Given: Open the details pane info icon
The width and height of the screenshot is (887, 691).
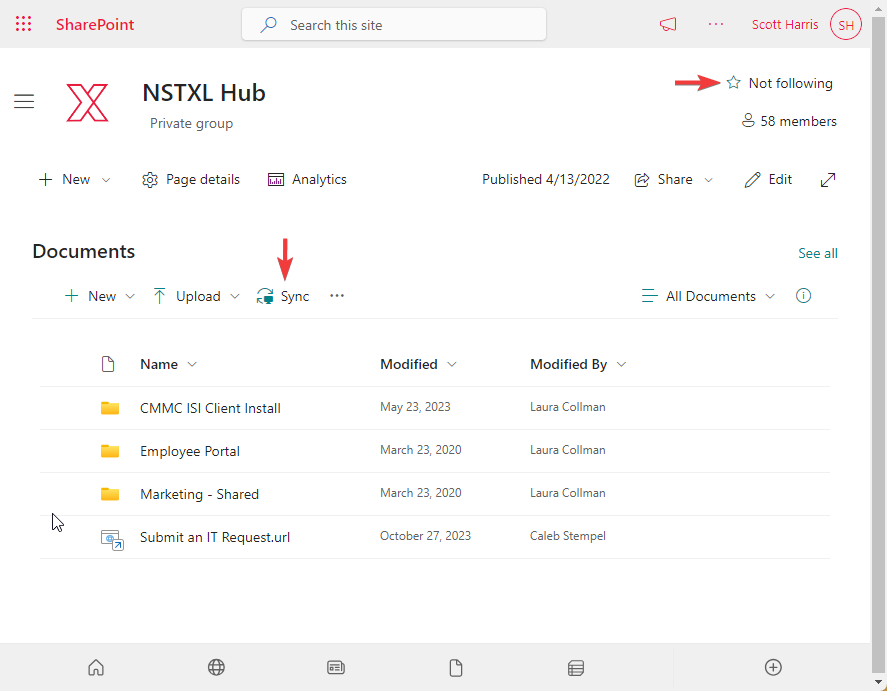Looking at the screenshot, I should click(803, 295).
